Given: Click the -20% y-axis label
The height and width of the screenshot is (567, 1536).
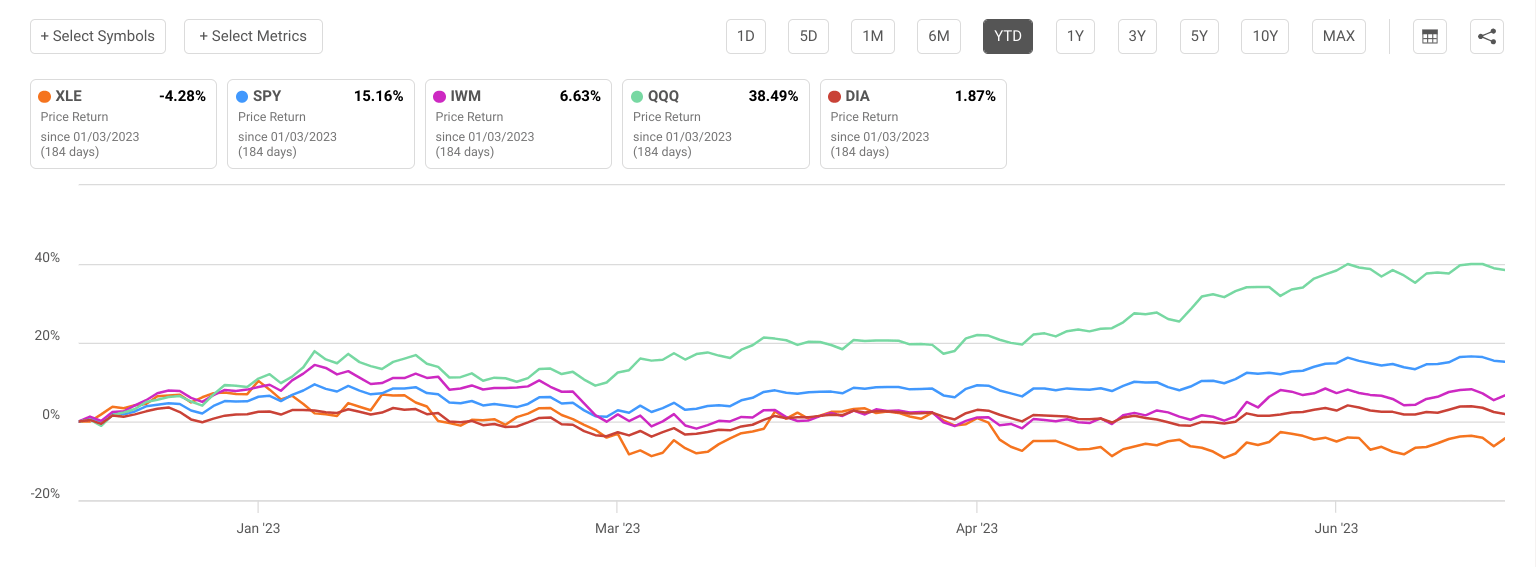Looking at the screenshot, I should pyautogui.click(x=47, y=495).
